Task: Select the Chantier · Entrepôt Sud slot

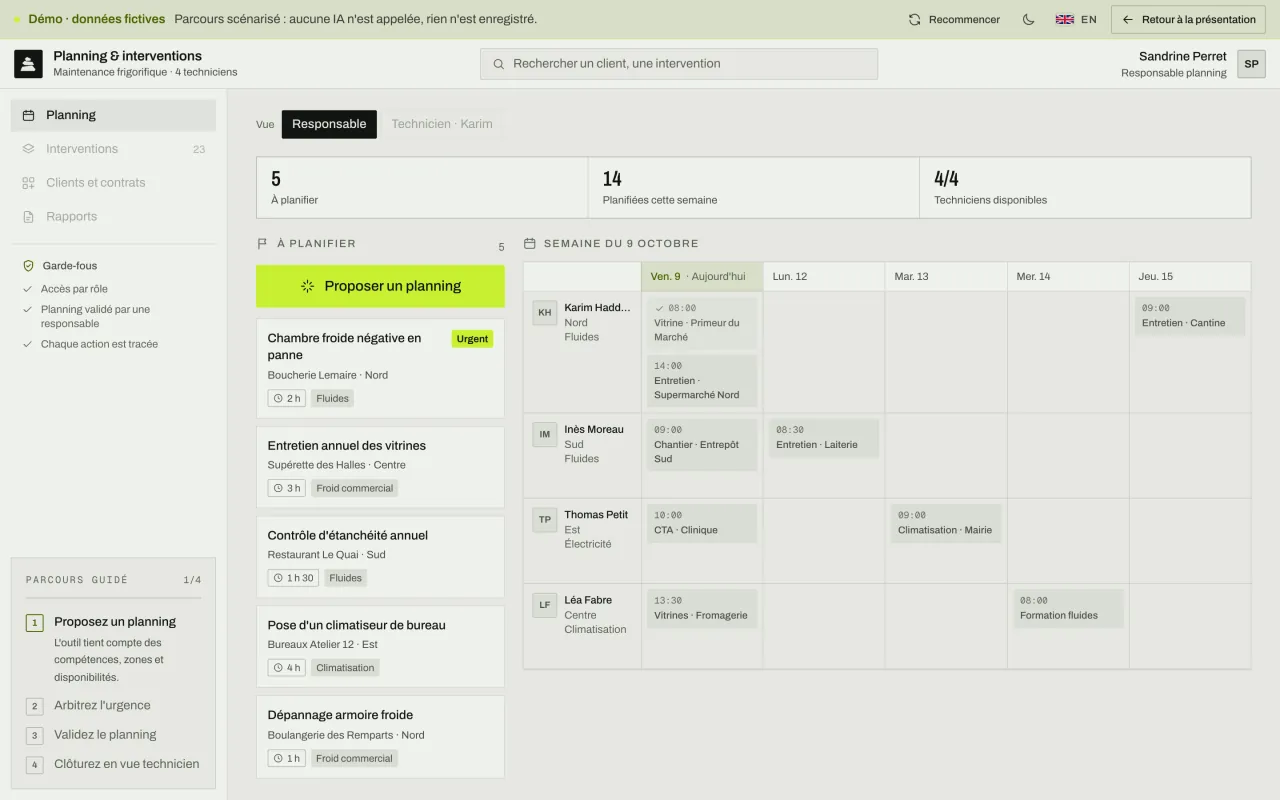Action: click(702, 444)
